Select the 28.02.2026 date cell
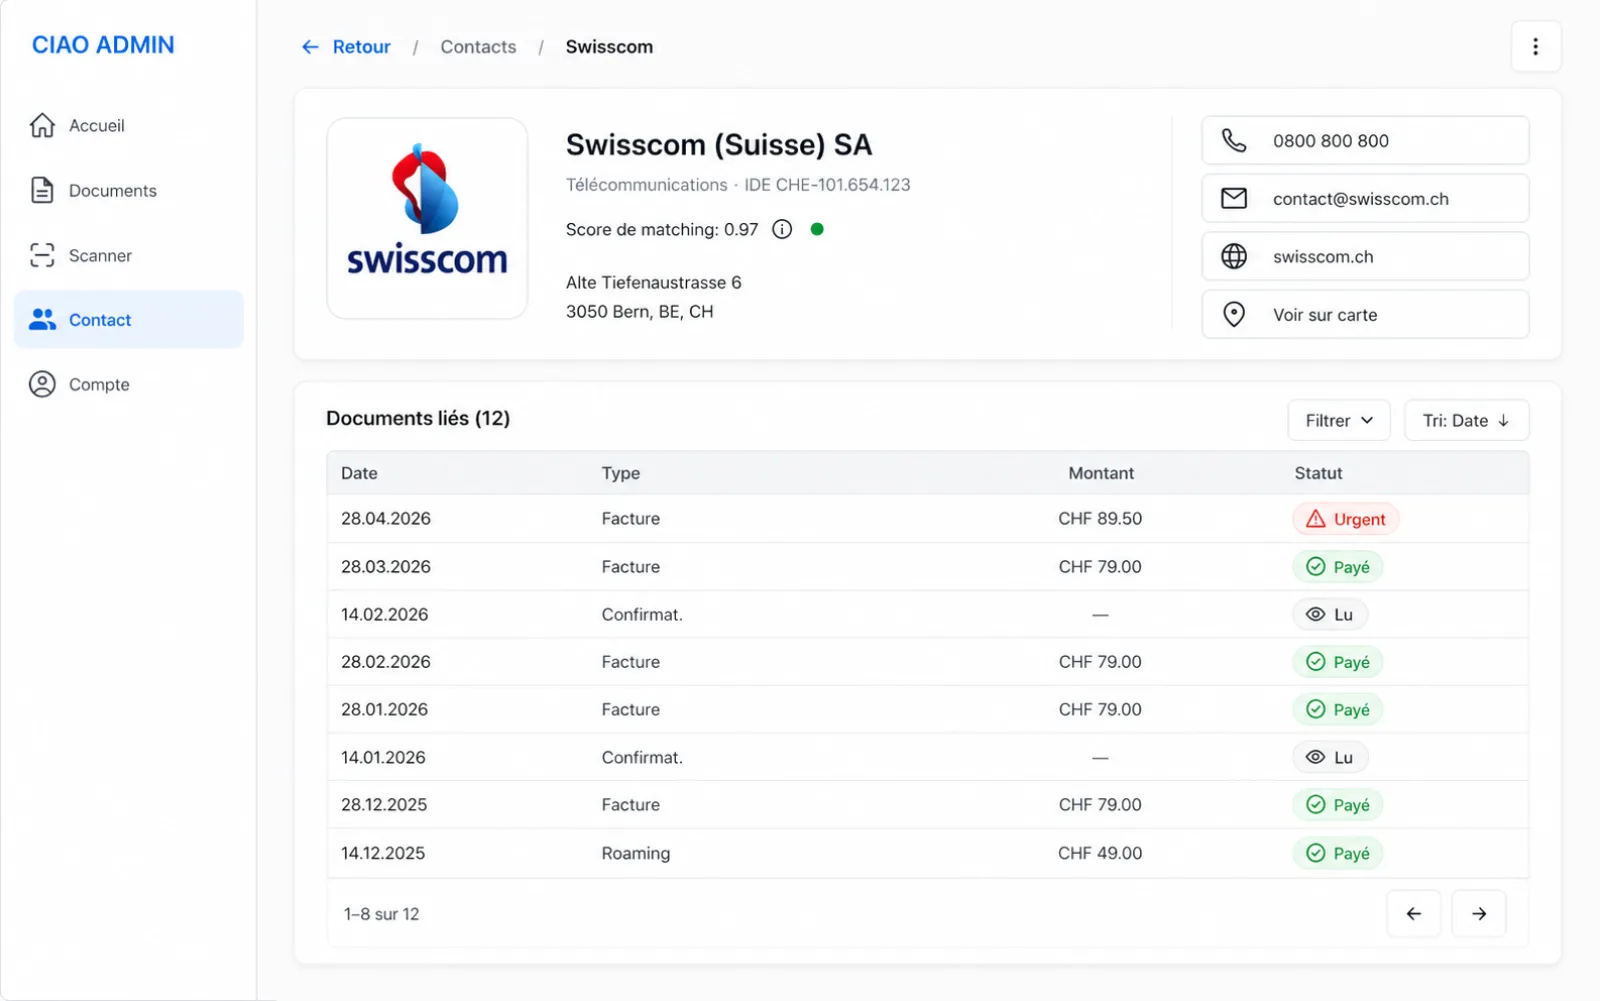1600x1001 pixels. 386,662
